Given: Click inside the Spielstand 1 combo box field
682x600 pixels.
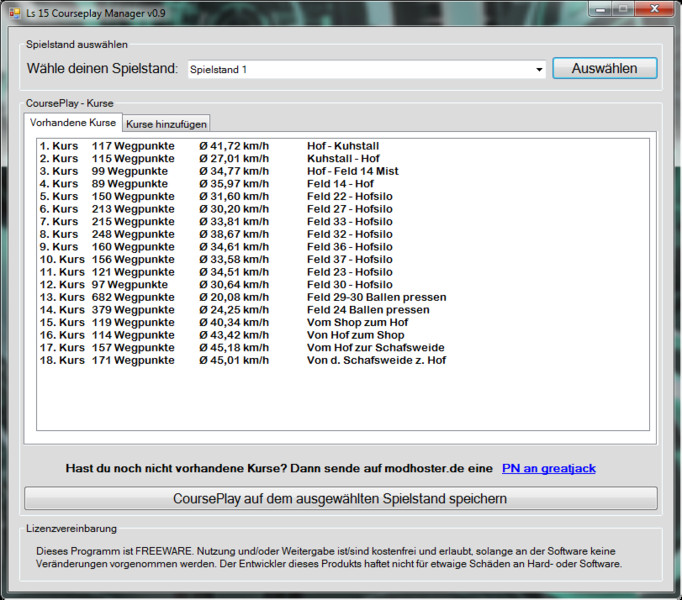Looking at the screenshot, I should tap(360, 70).
